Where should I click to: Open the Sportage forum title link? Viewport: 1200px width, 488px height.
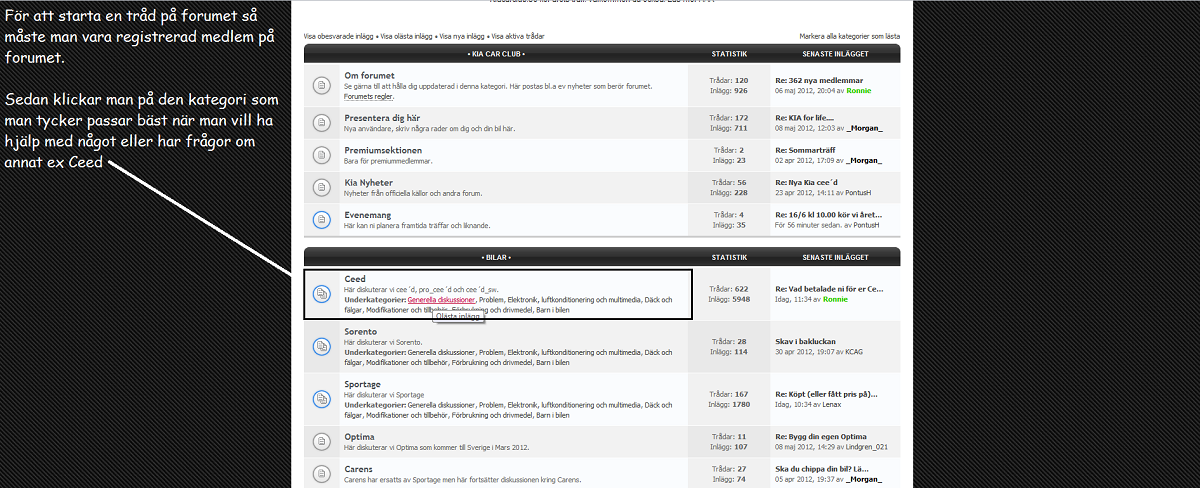362,384
